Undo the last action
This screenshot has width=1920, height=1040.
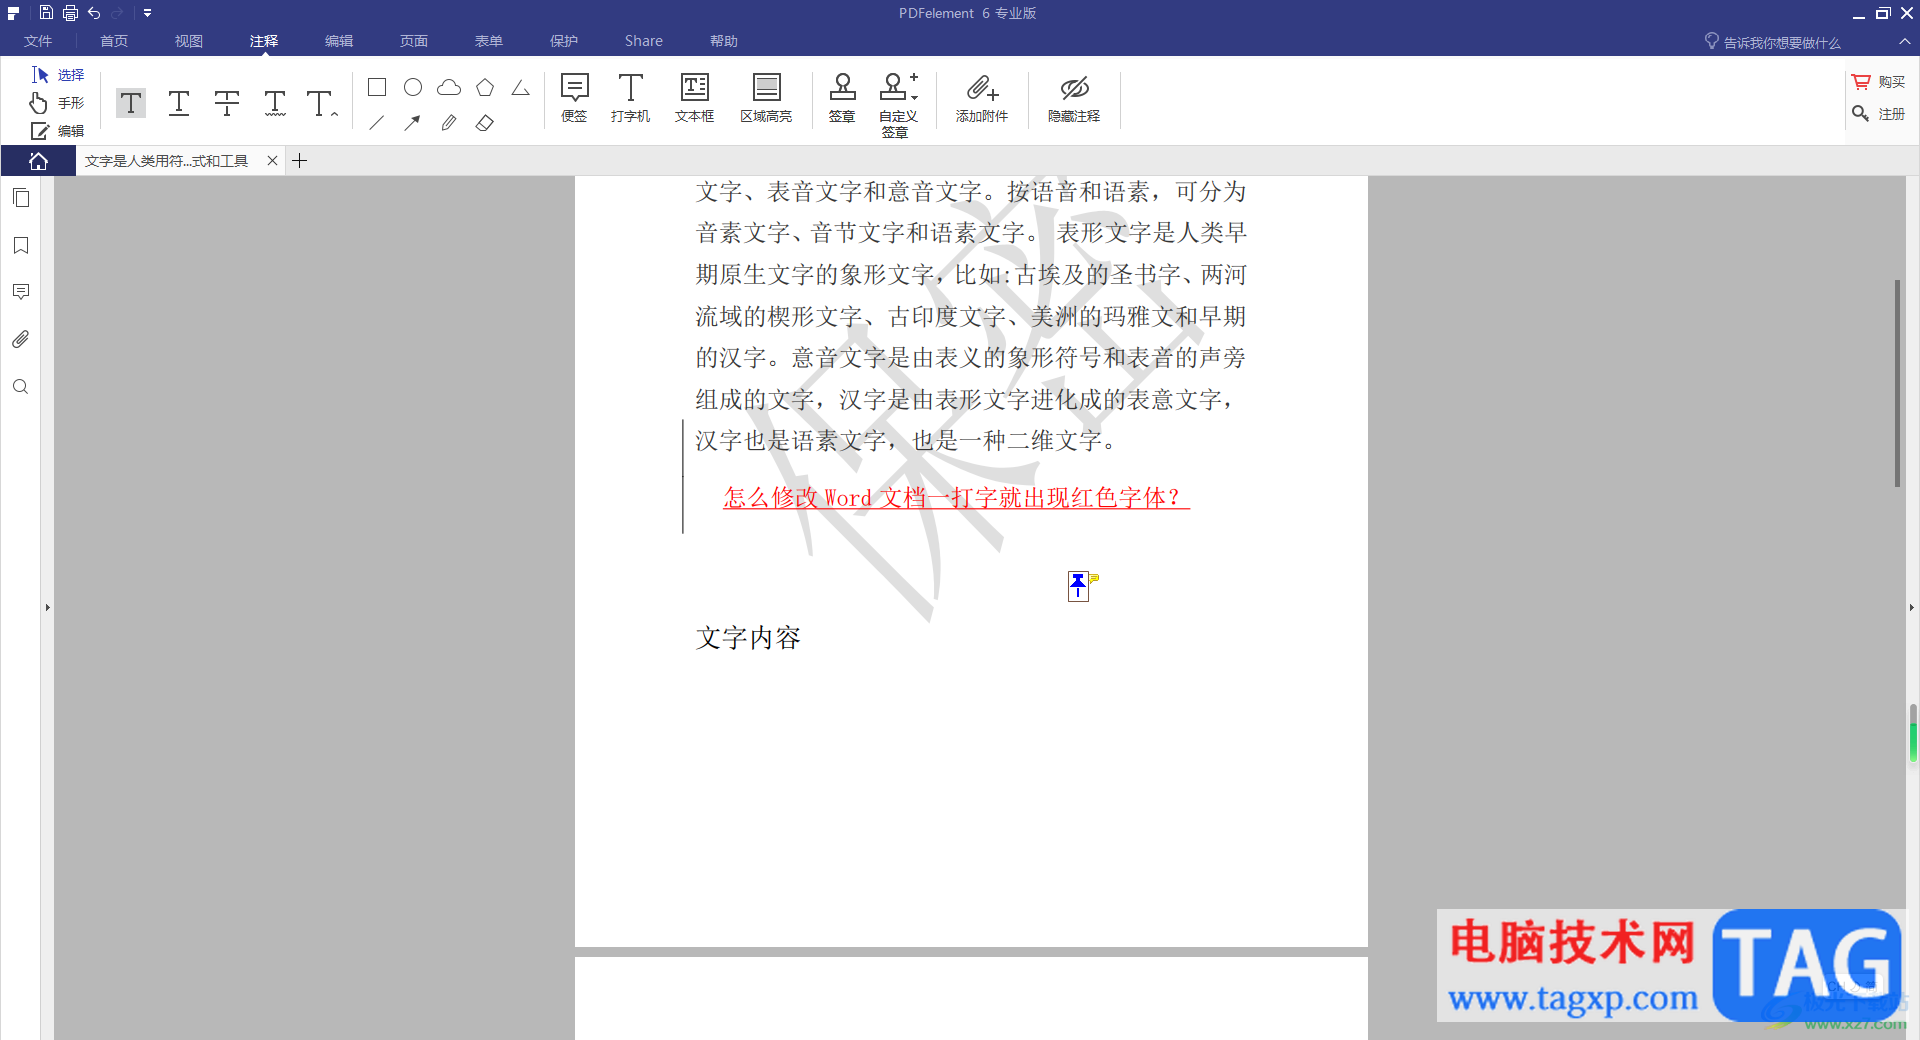pyautogui.click(x=94, y=13)
